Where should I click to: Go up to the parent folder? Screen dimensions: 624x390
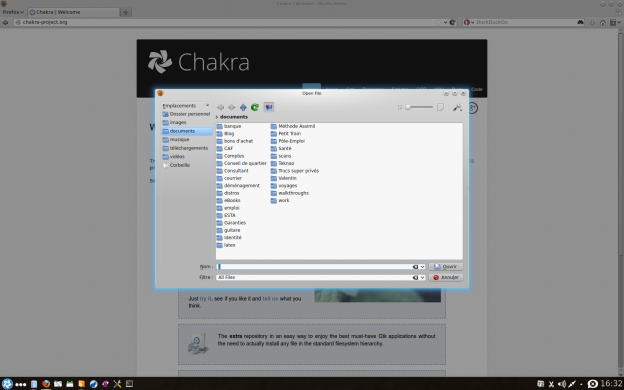tap(243, 107)
